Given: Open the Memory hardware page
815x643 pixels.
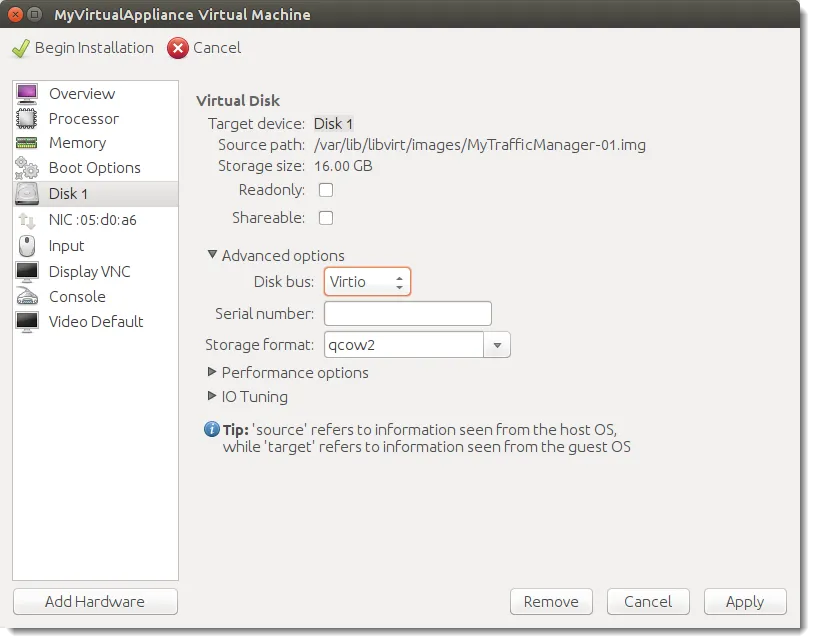Looking at the screenshot, I should tap(95, 143).
